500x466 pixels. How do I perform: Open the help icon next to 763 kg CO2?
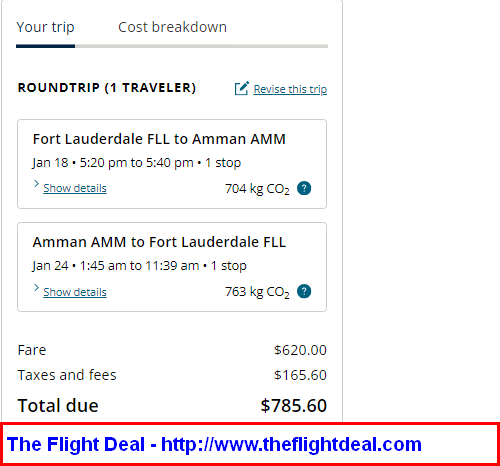pyautogui.click(x=304, y=291)
